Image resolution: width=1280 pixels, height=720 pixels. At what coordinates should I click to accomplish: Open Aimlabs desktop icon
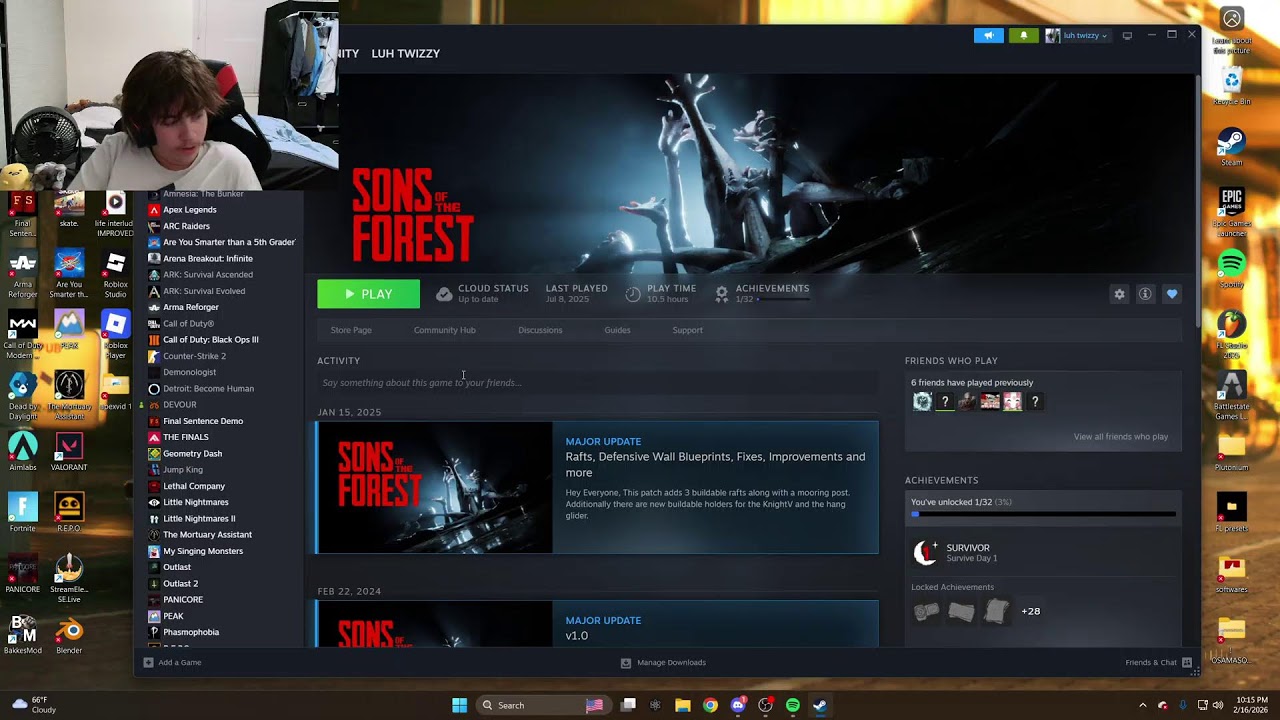pos(22,450)
